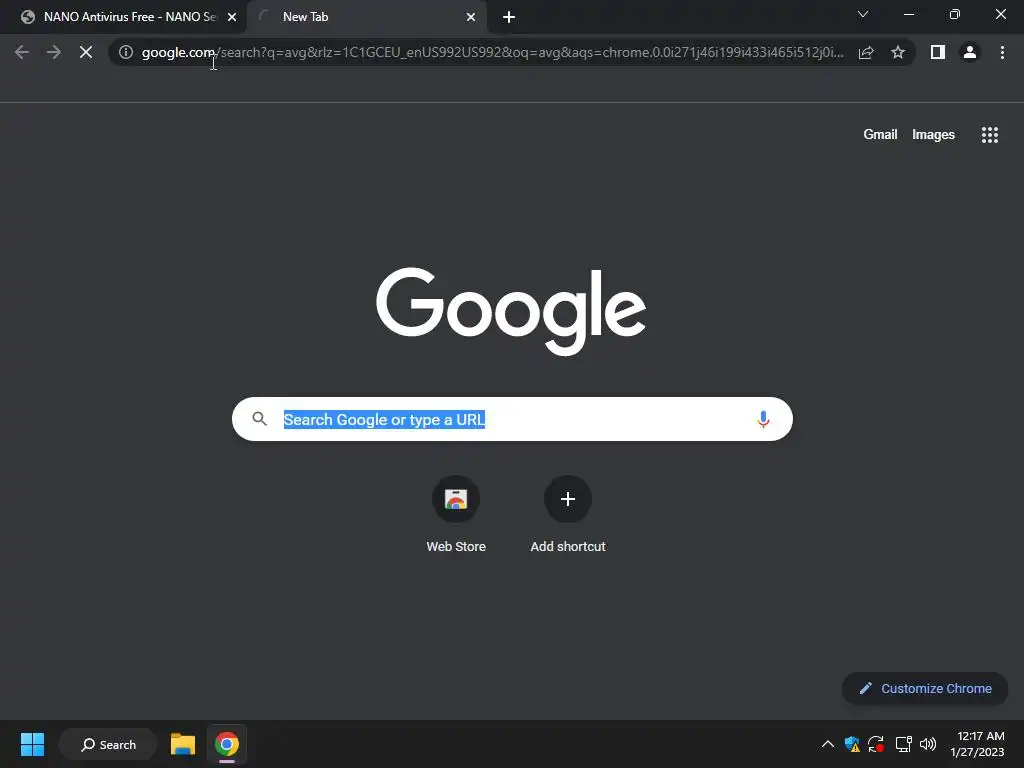This screenshot has width=1024, height=768.
Task: Bookmark this tab with the star
Action: (898, 52)
